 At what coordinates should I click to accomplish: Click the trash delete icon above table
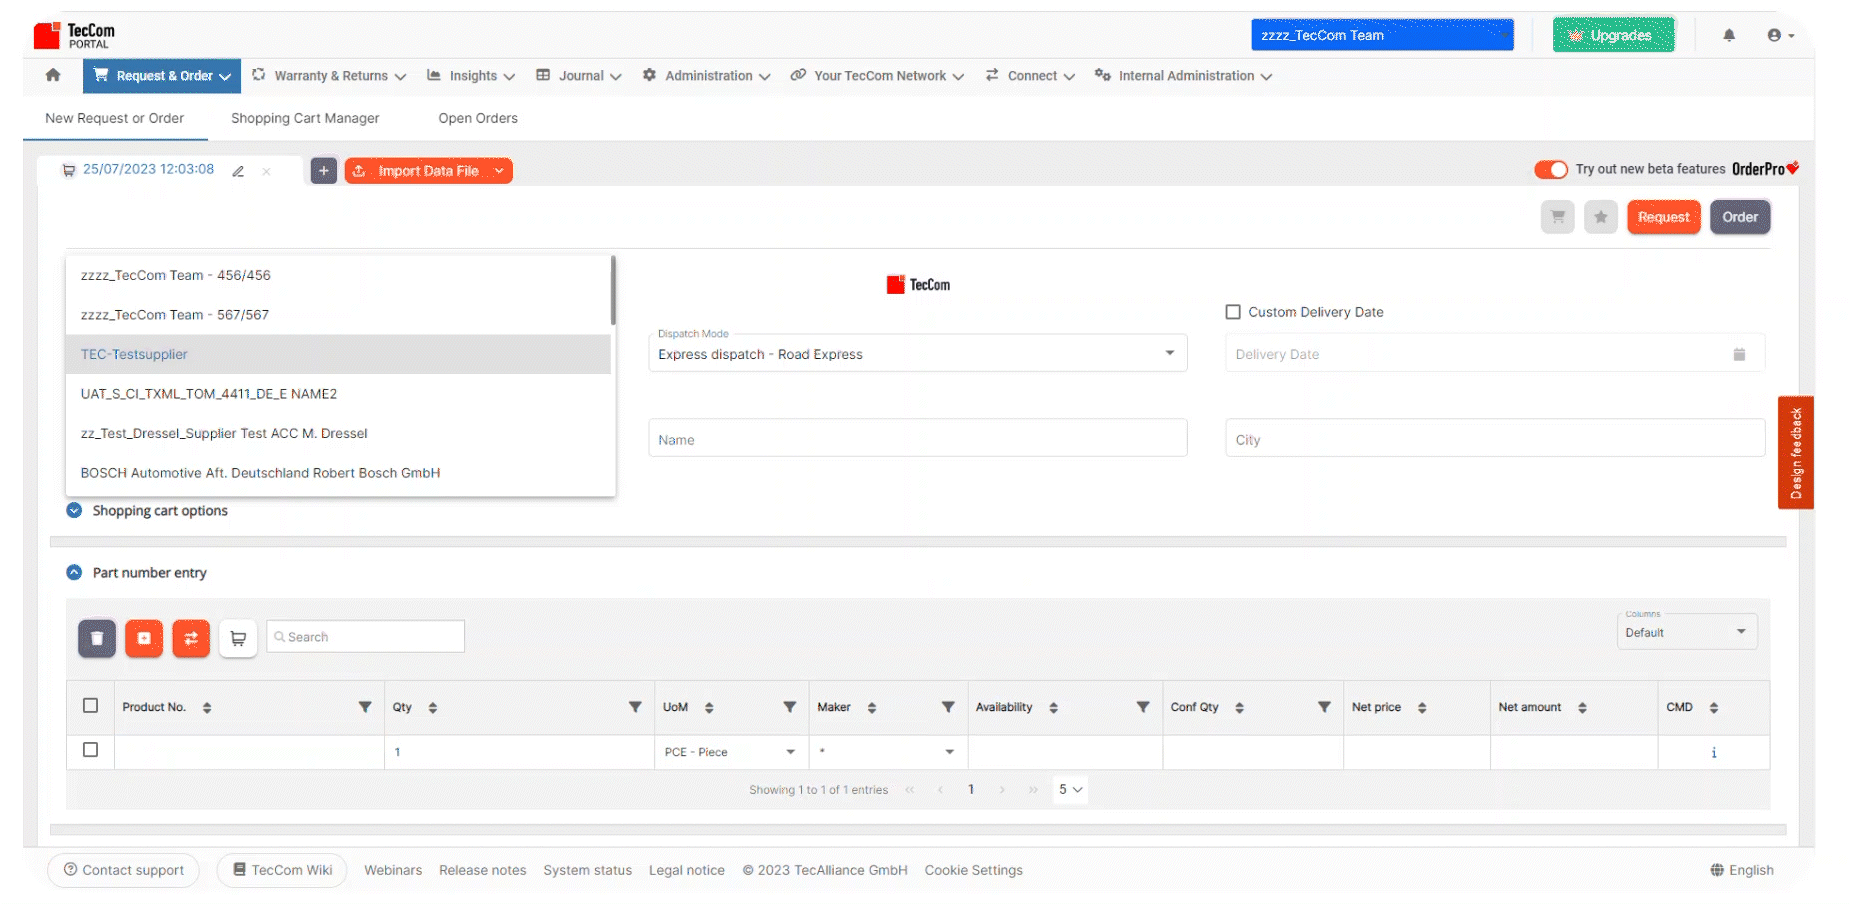pos(97,638)
